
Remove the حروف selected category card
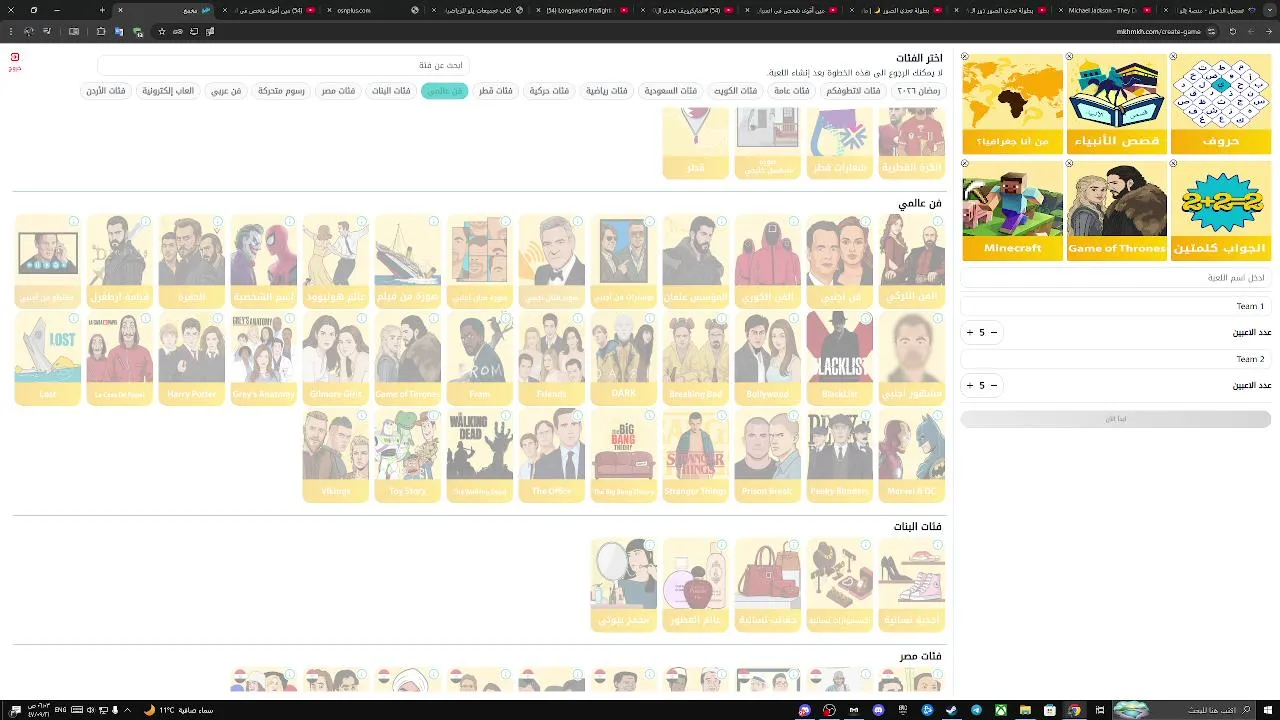pos(1173,57)
